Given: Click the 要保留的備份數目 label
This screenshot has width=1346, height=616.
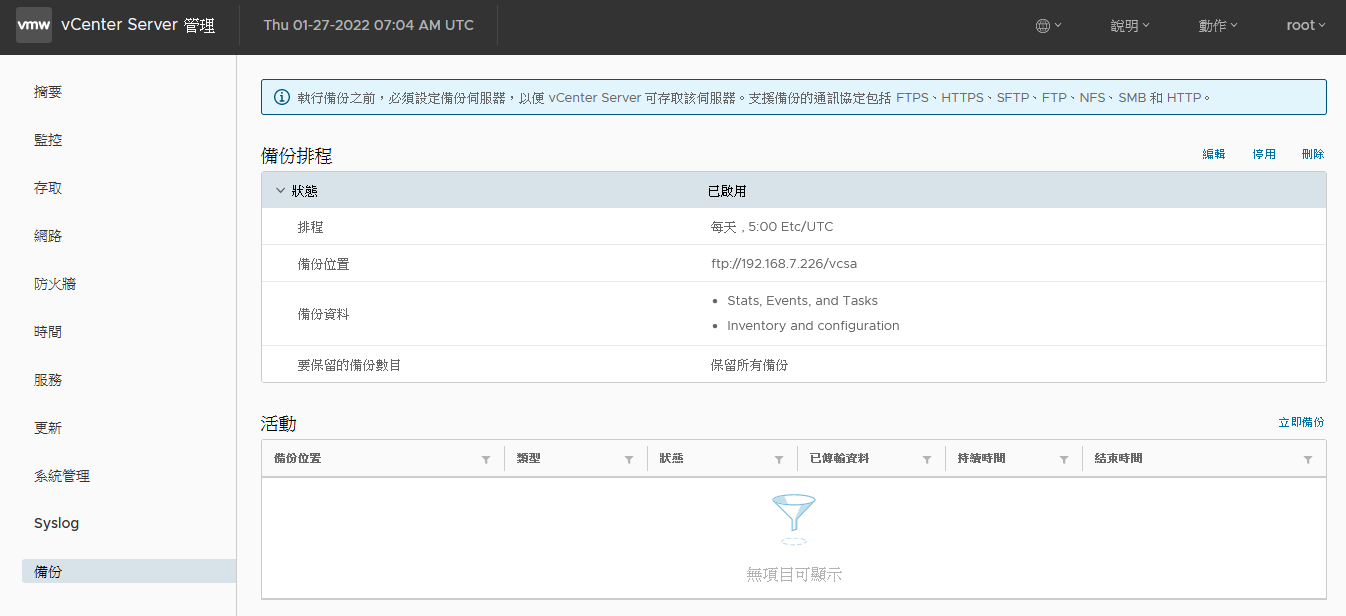Looking at the screenshot, I should pos(349,365).
